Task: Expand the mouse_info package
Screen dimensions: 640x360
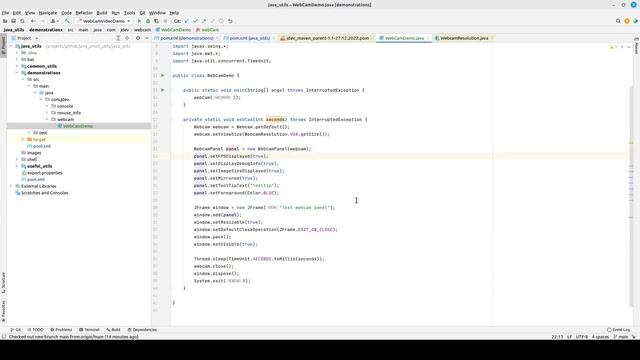Action: click(x=47, y=113)
